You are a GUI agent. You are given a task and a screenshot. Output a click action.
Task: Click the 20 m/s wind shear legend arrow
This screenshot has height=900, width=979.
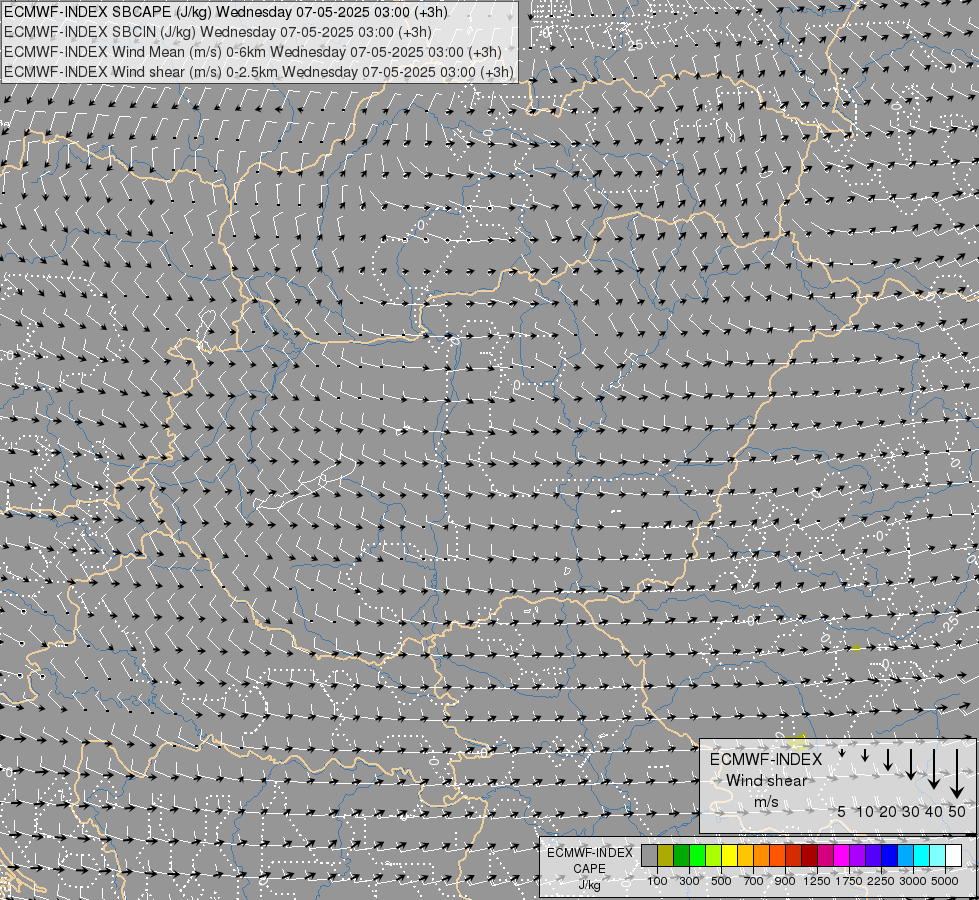pos(888,759)
